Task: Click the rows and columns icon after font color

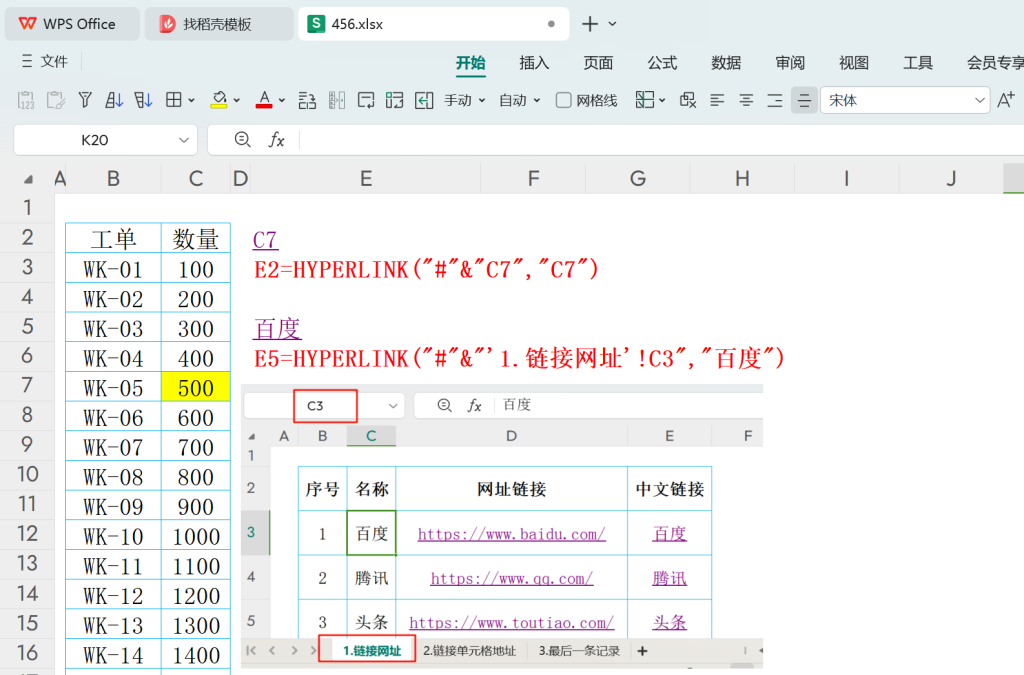Action: [x=307, y=100]
